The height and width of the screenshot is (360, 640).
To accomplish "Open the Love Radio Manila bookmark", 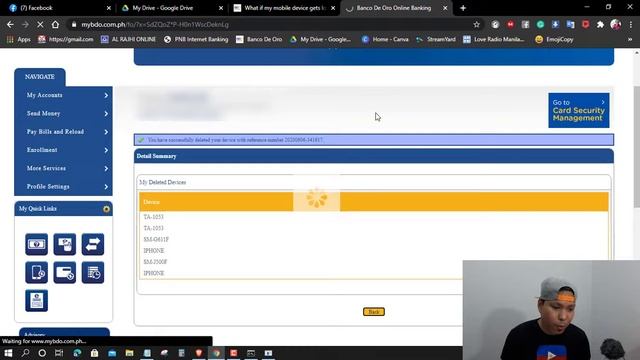I will pyautogui.click(x=494, y=39).
